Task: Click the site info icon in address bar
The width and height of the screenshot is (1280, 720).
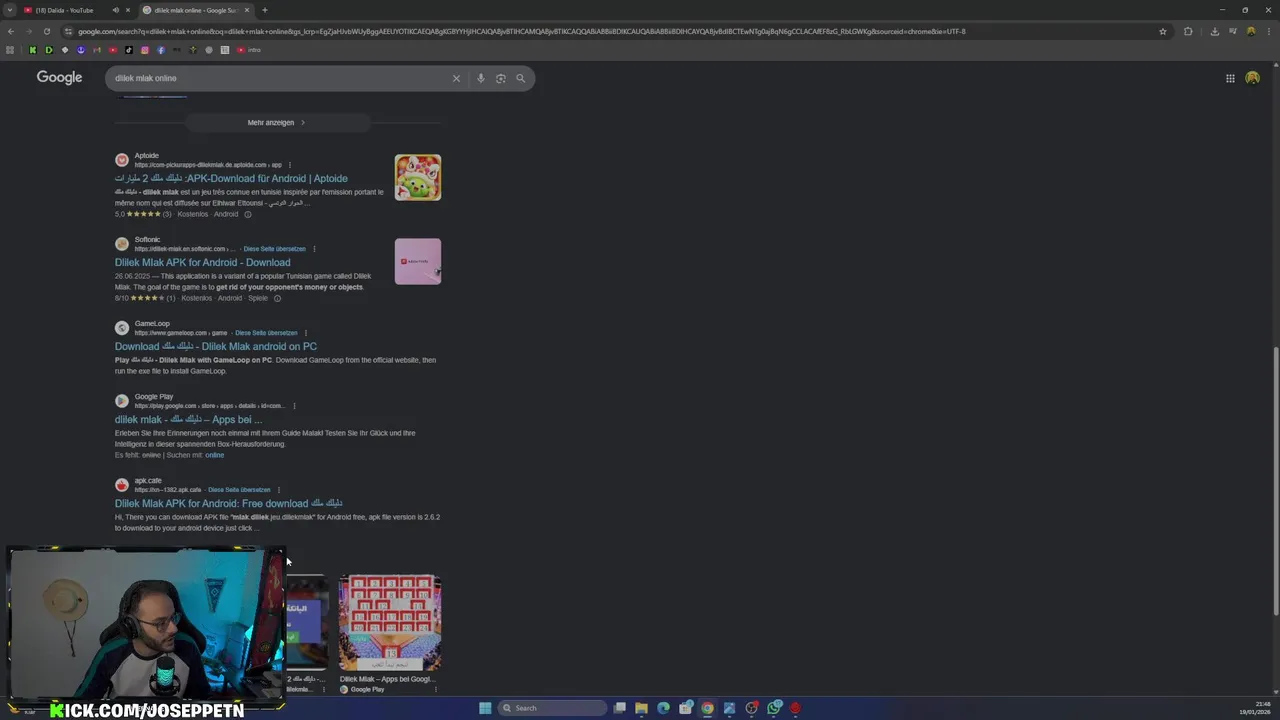Action: click(x=68, y=31)
